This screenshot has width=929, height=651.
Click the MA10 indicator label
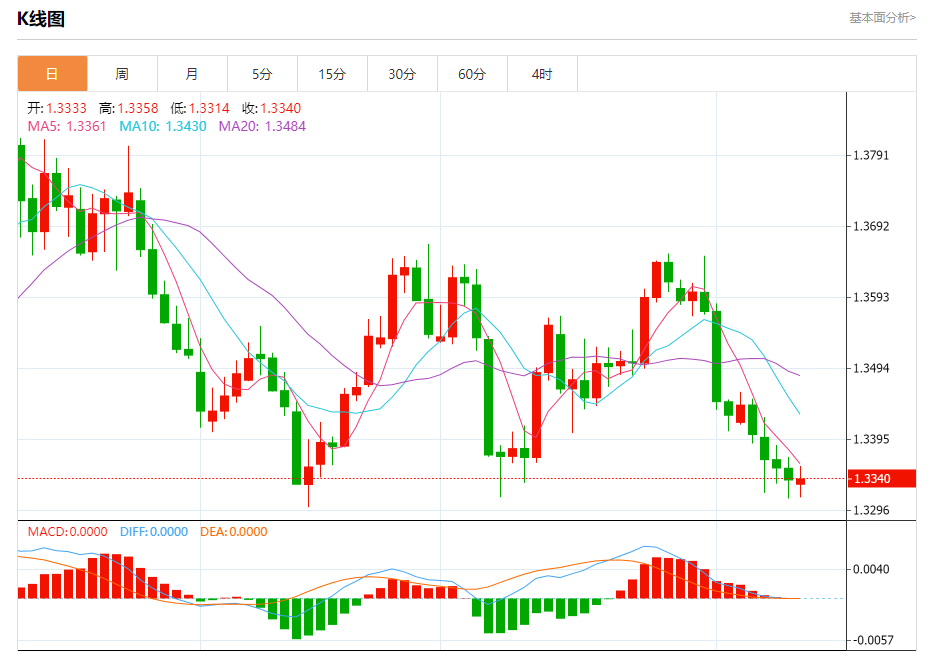pyautogui.click(x=163, y=126)
